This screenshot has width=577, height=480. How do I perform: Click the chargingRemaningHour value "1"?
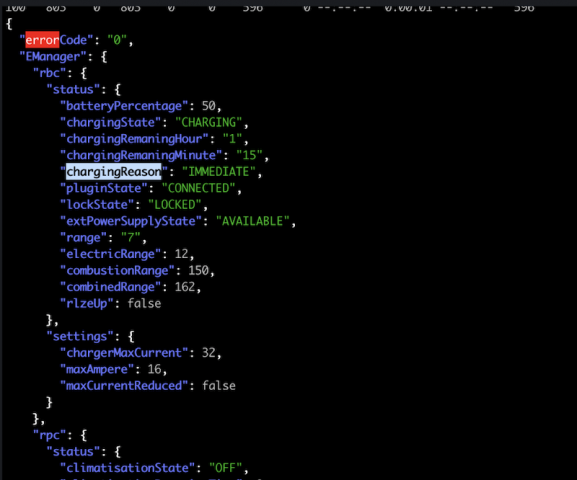click(x=232, y=139)
